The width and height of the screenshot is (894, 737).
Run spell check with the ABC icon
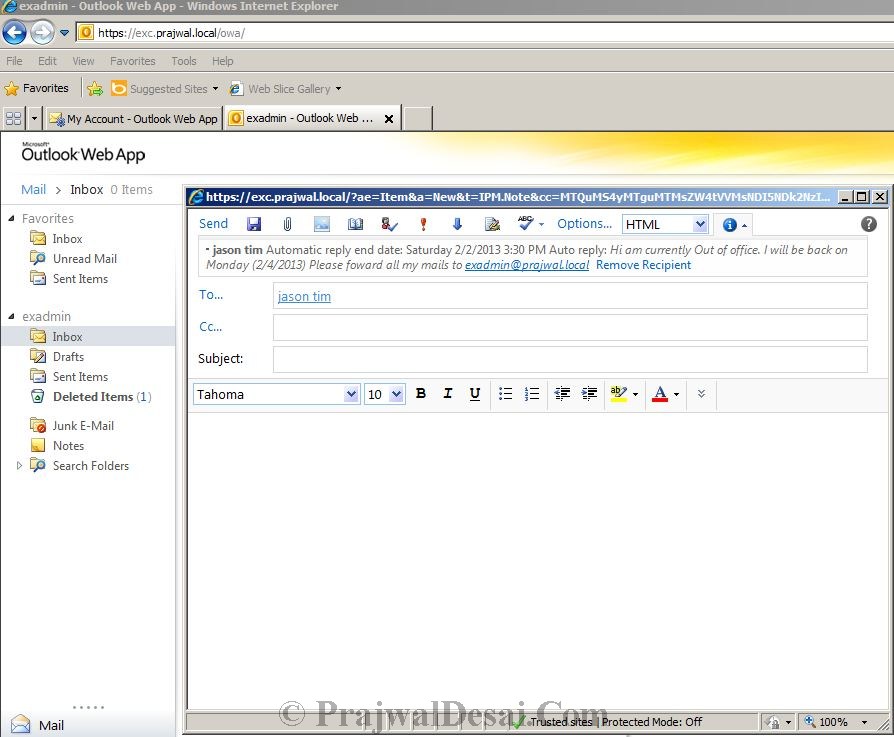point(525,223)
